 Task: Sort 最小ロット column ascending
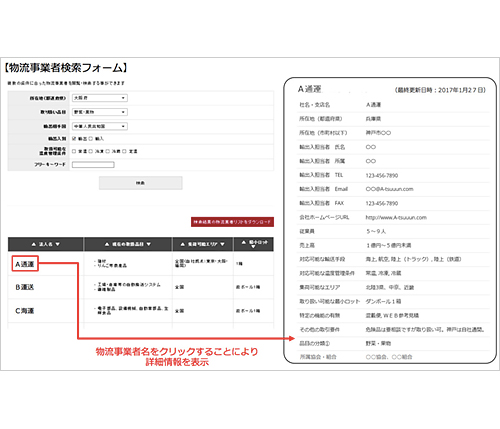tap(244, 242)
